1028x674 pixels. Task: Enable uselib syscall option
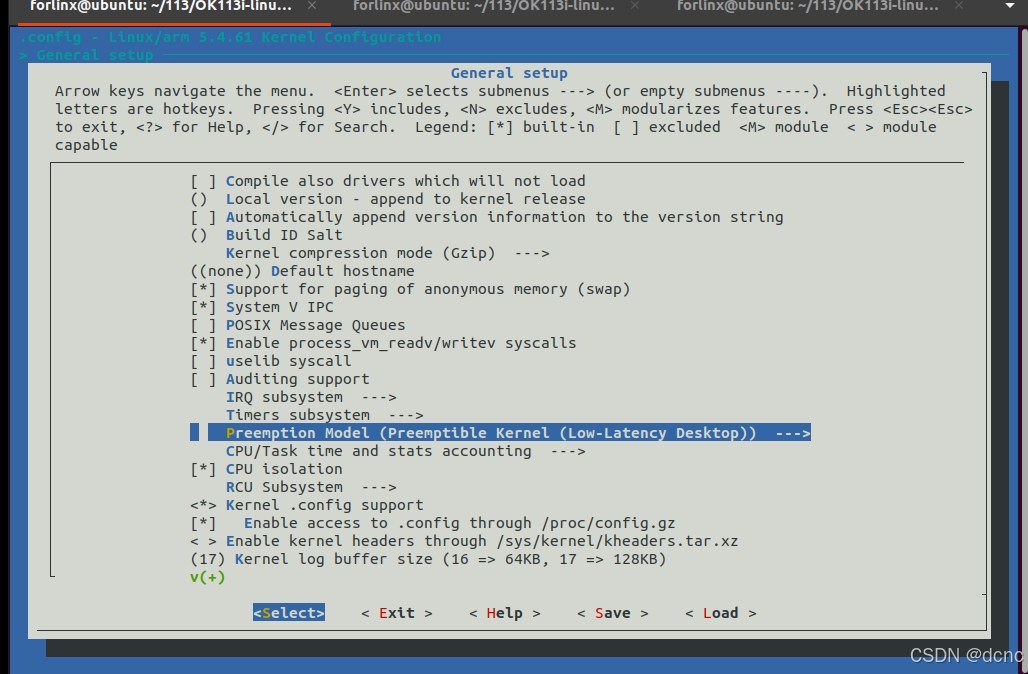tap(271, 361)
